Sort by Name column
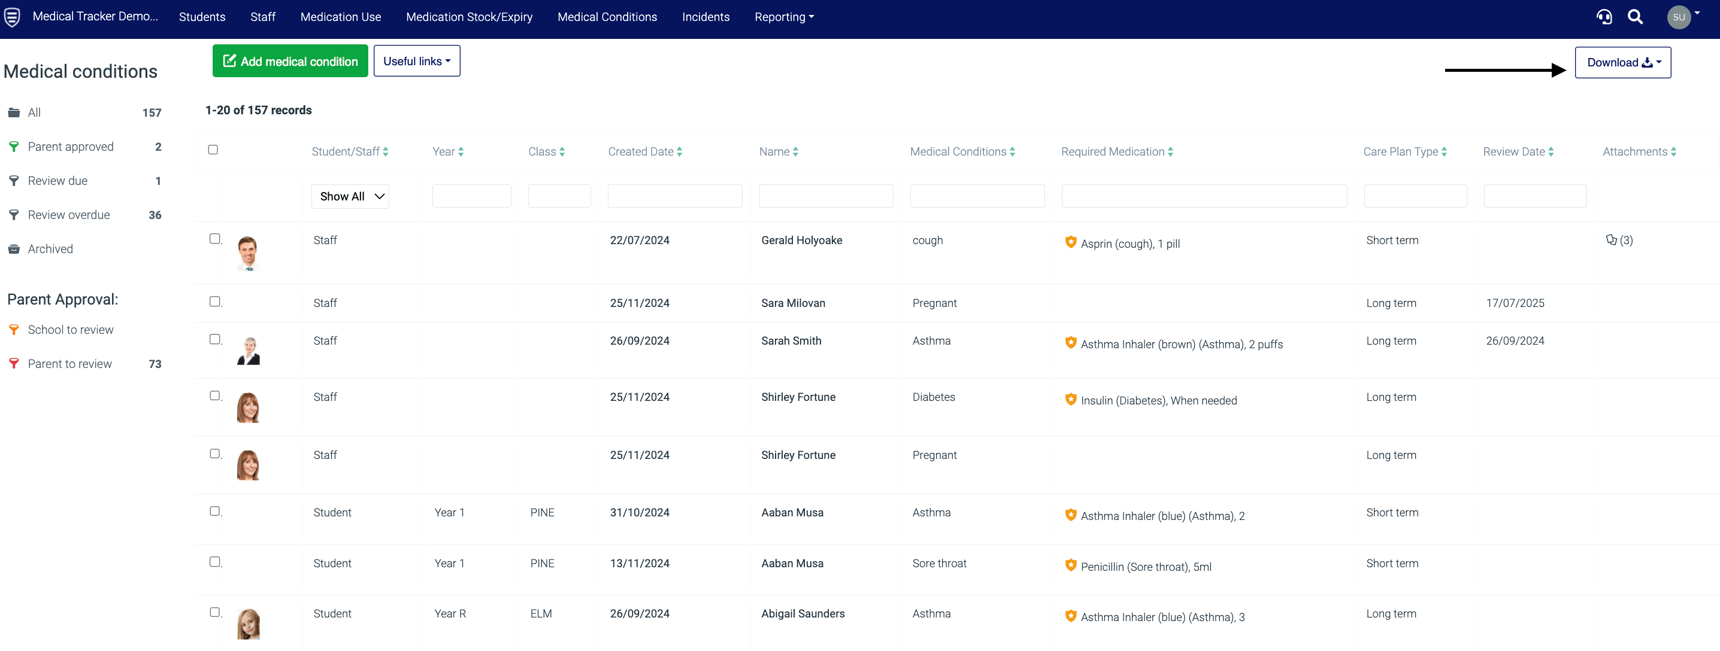 pyautogui.click(x=795, y=152)
